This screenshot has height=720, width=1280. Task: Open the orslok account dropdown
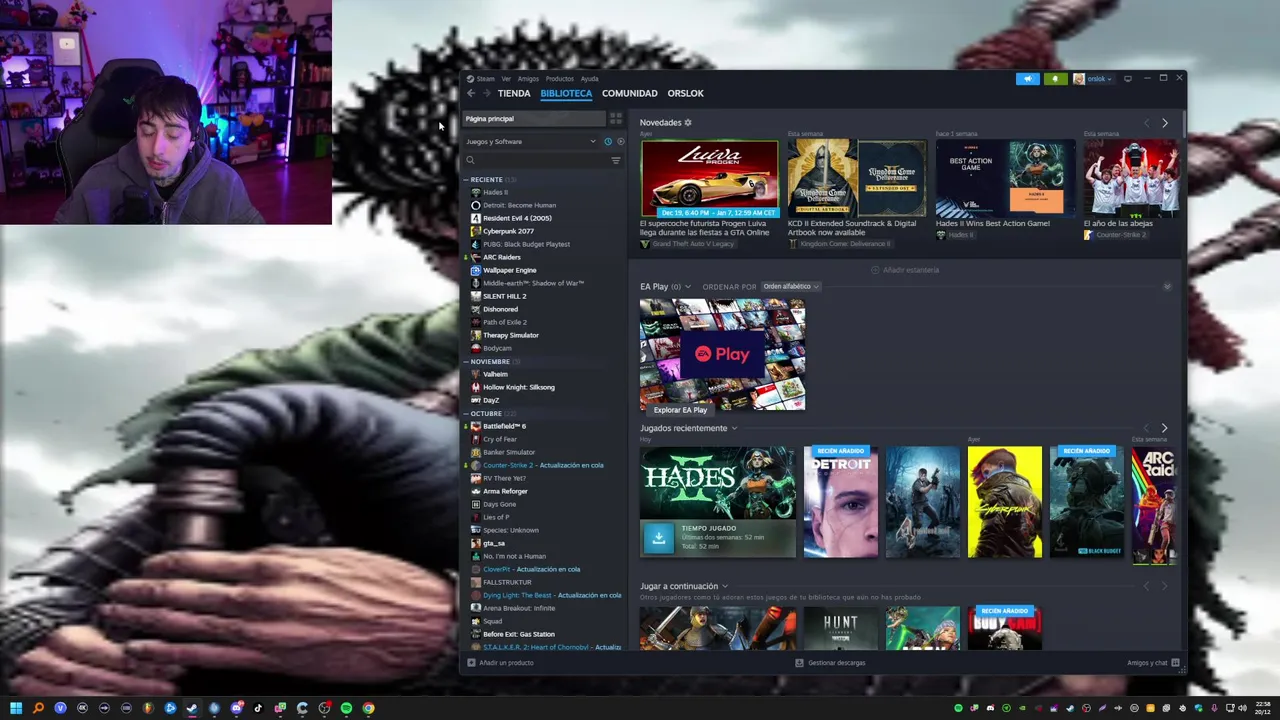(x=1092, y=79)
